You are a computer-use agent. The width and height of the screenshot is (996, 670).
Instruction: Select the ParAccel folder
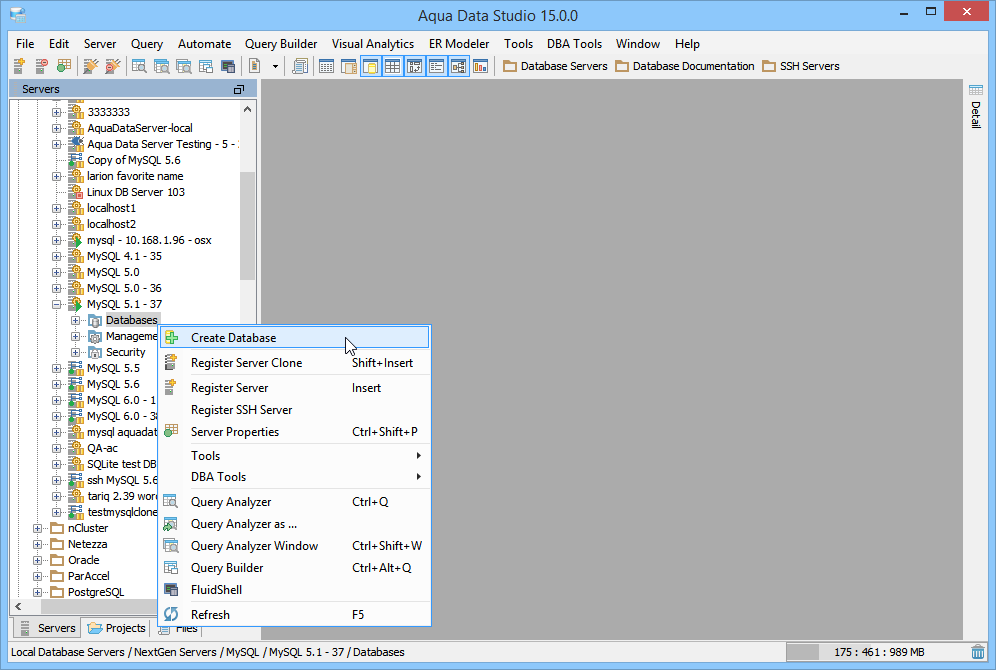coord(88,576)
